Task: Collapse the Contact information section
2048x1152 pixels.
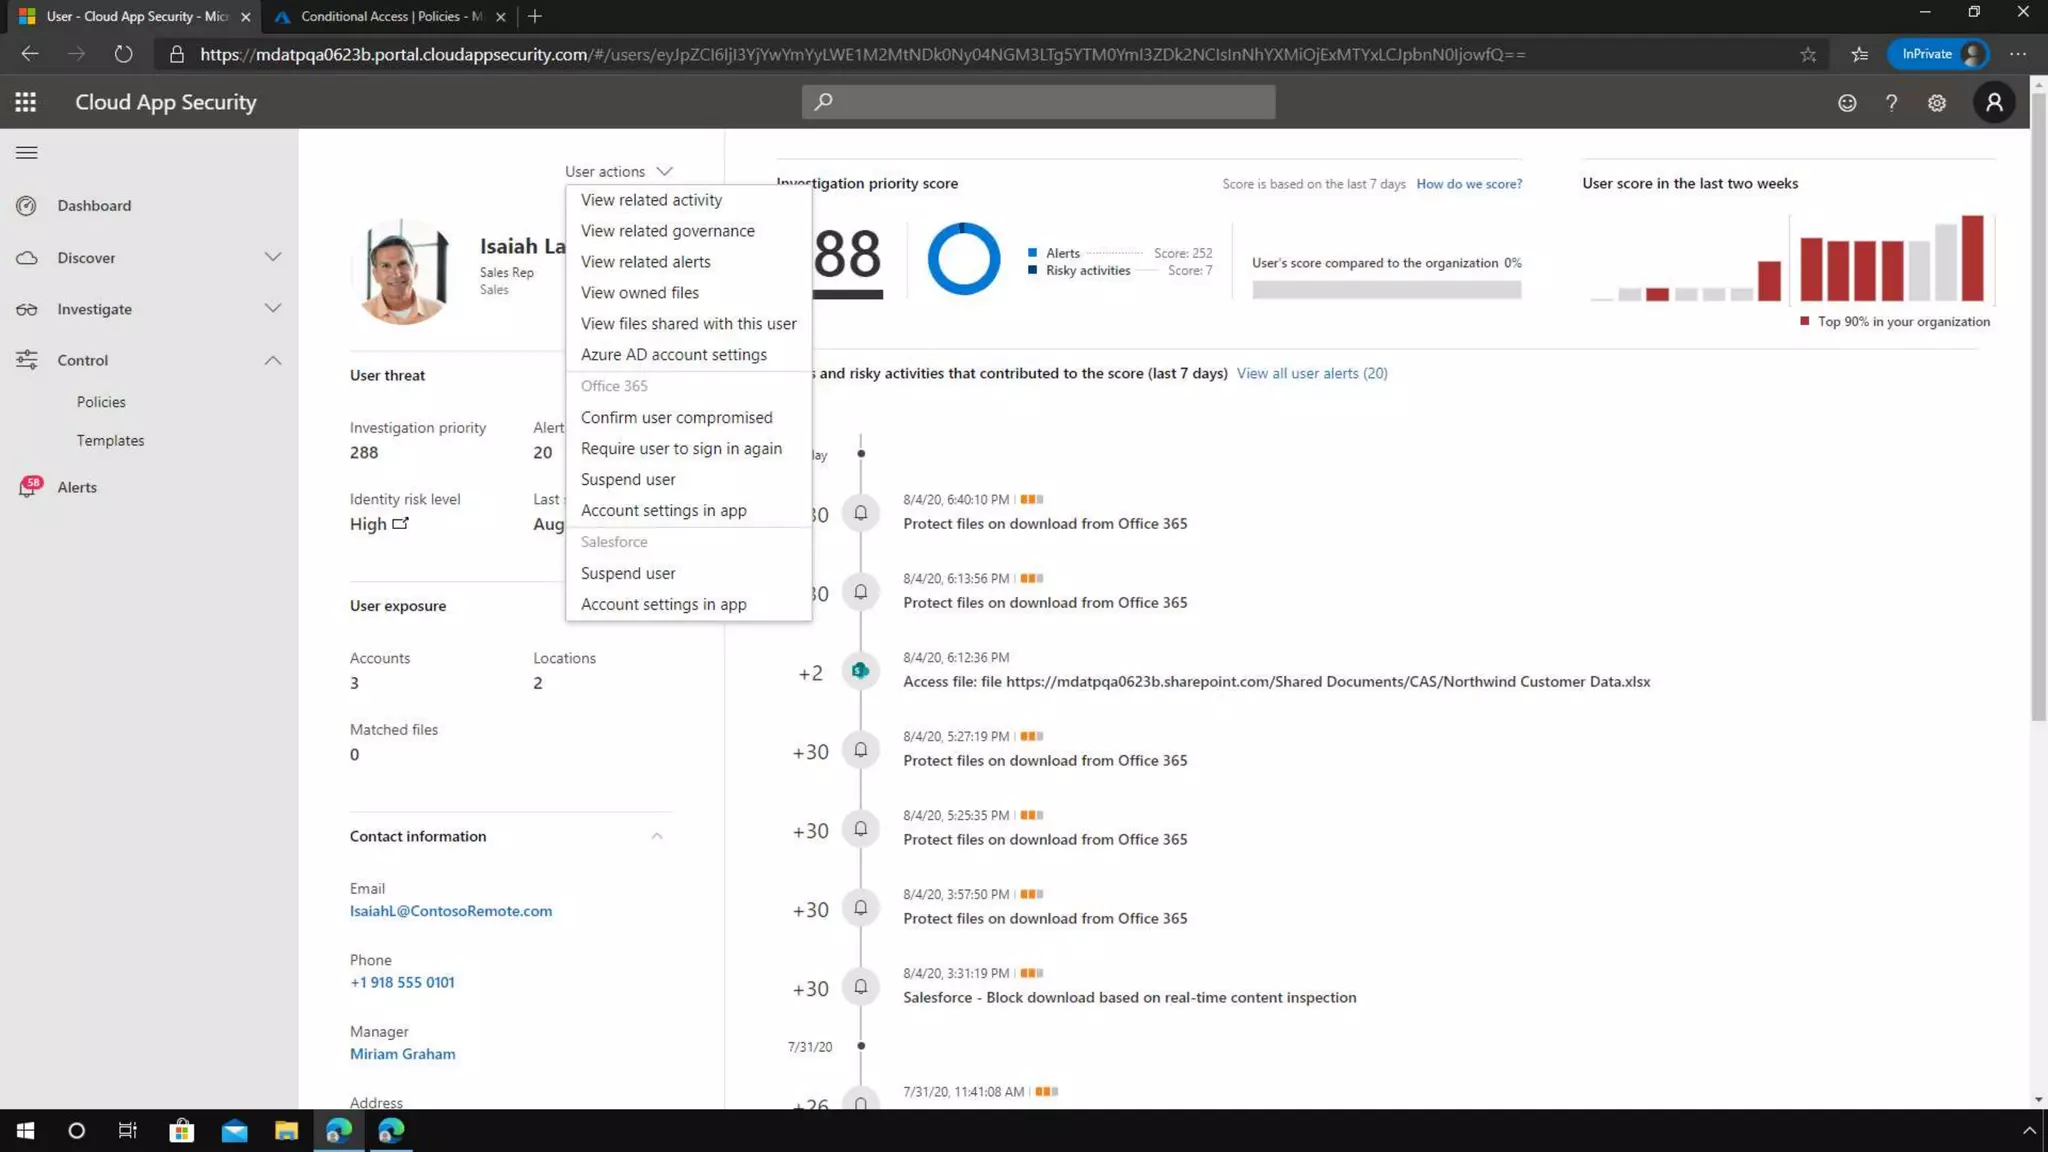Action: [656, 836]
